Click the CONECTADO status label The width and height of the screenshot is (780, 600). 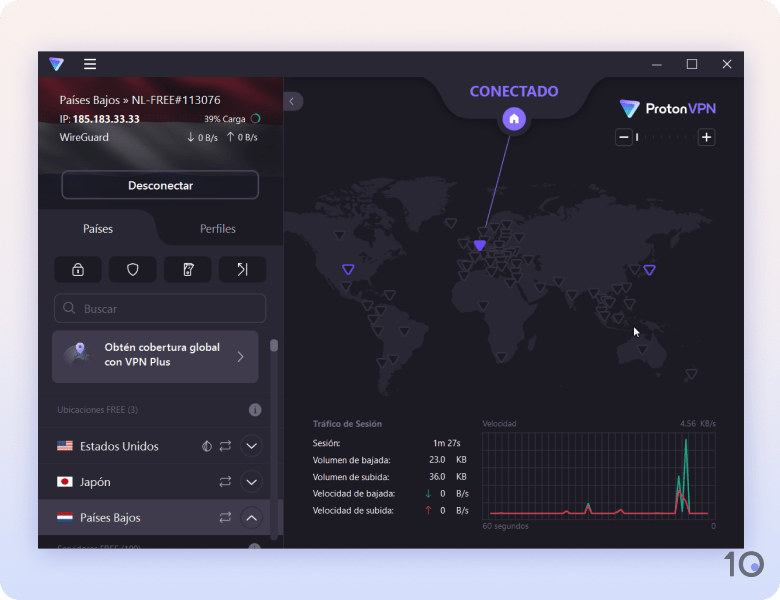click(x=514, y=91)
